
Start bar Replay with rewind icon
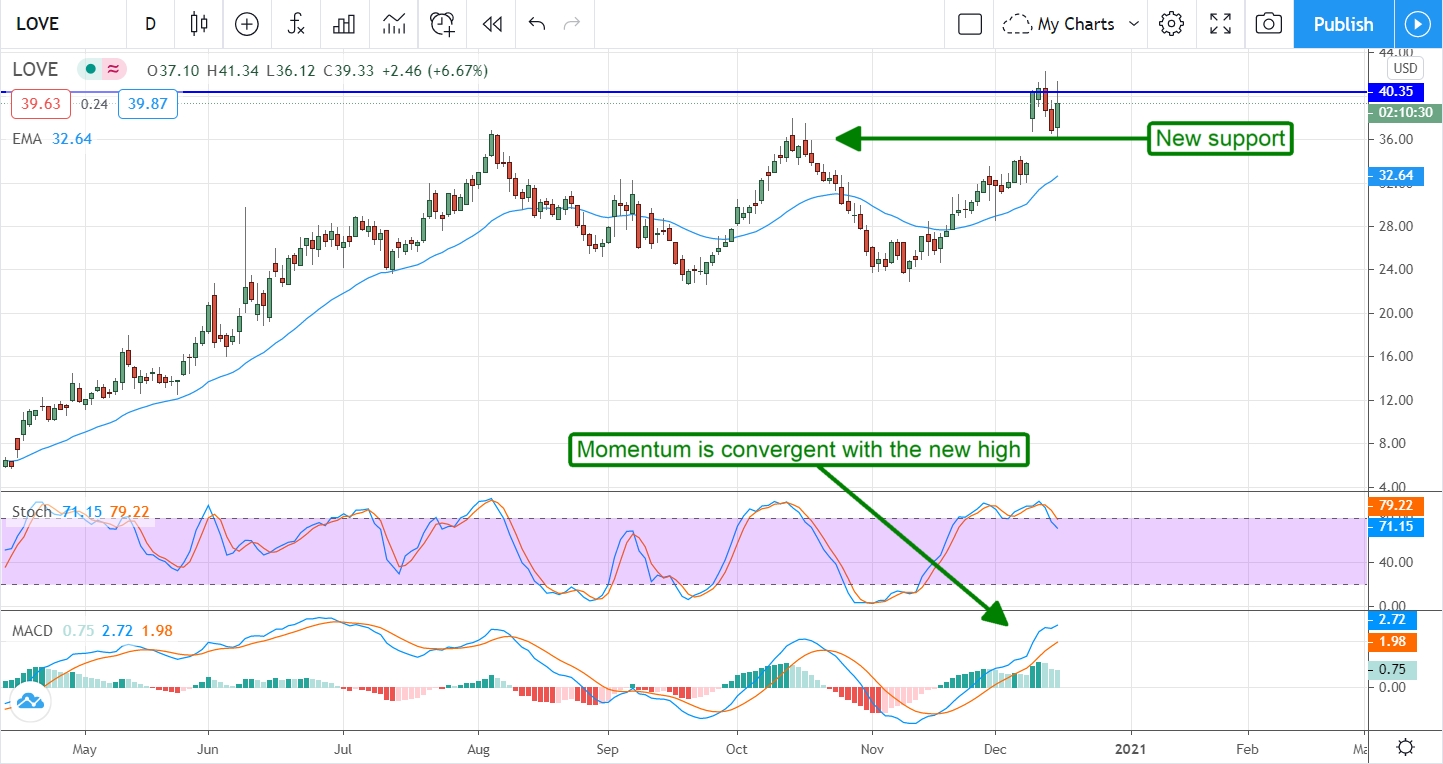pos(491,24)
